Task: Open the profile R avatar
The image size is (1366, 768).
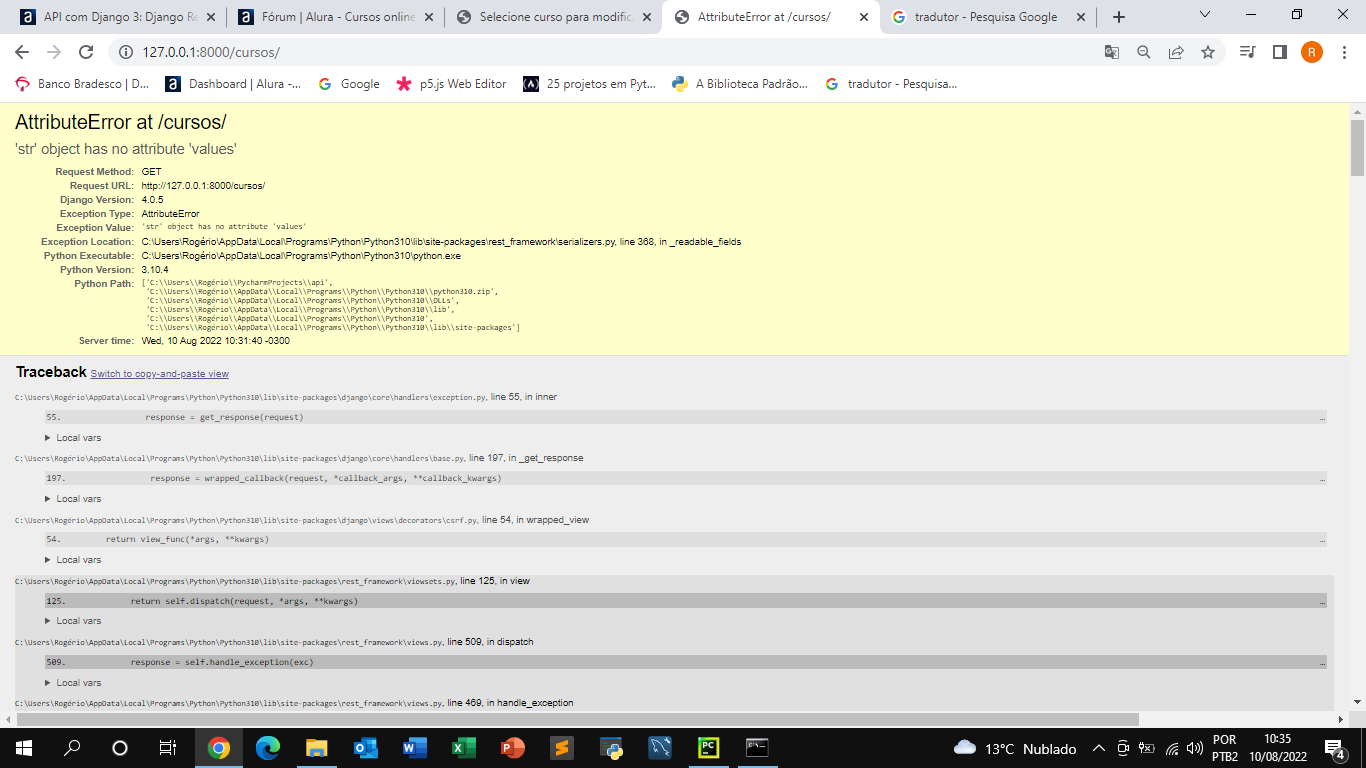Action: (x=1312, y=52)
